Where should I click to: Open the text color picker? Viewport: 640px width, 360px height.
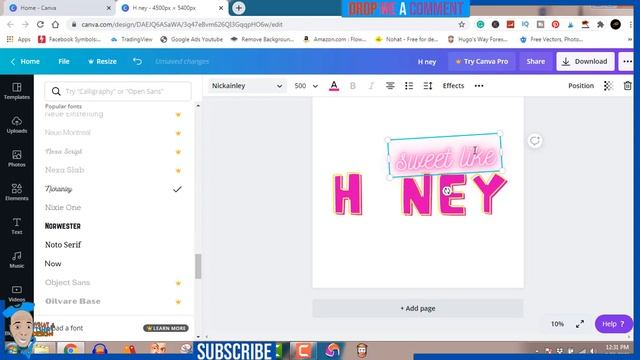click(334, 86)
